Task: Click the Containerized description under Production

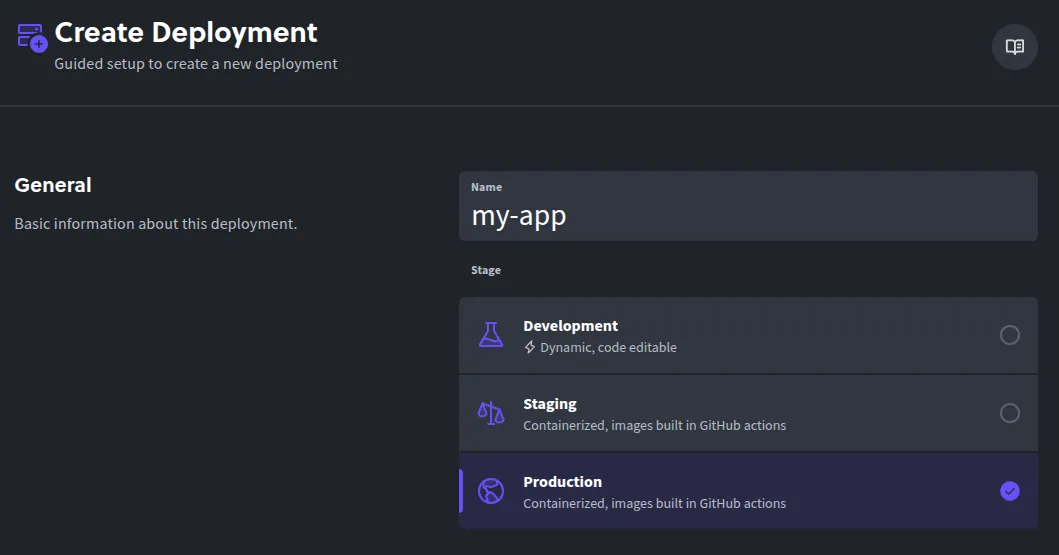Action: pyautogui.click(x=654, y=504)
